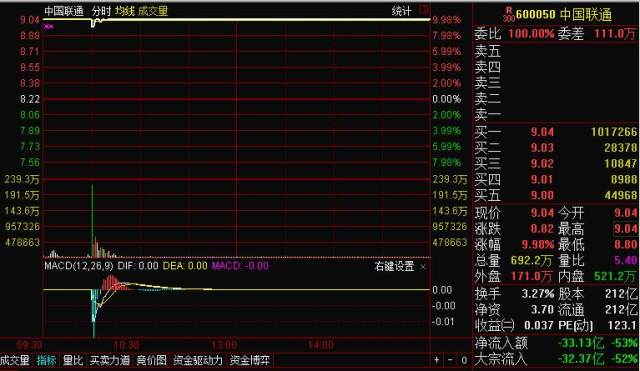
Task: Click the 10:30 time axis label
Action: click(126, 345)
